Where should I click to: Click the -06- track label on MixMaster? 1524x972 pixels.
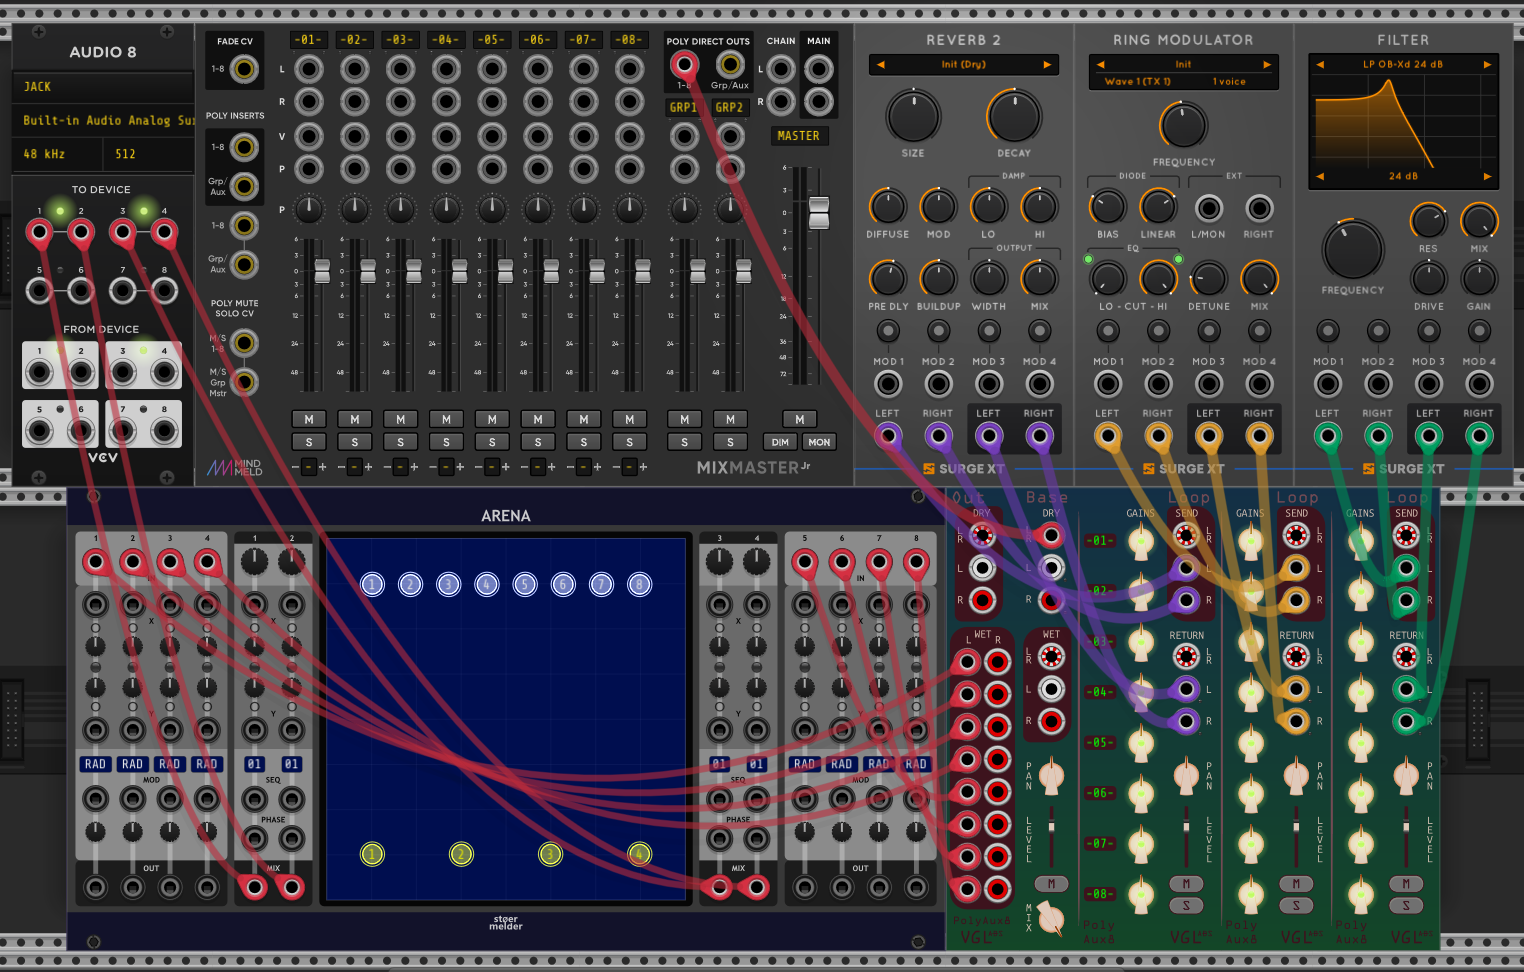coord(537,40)
